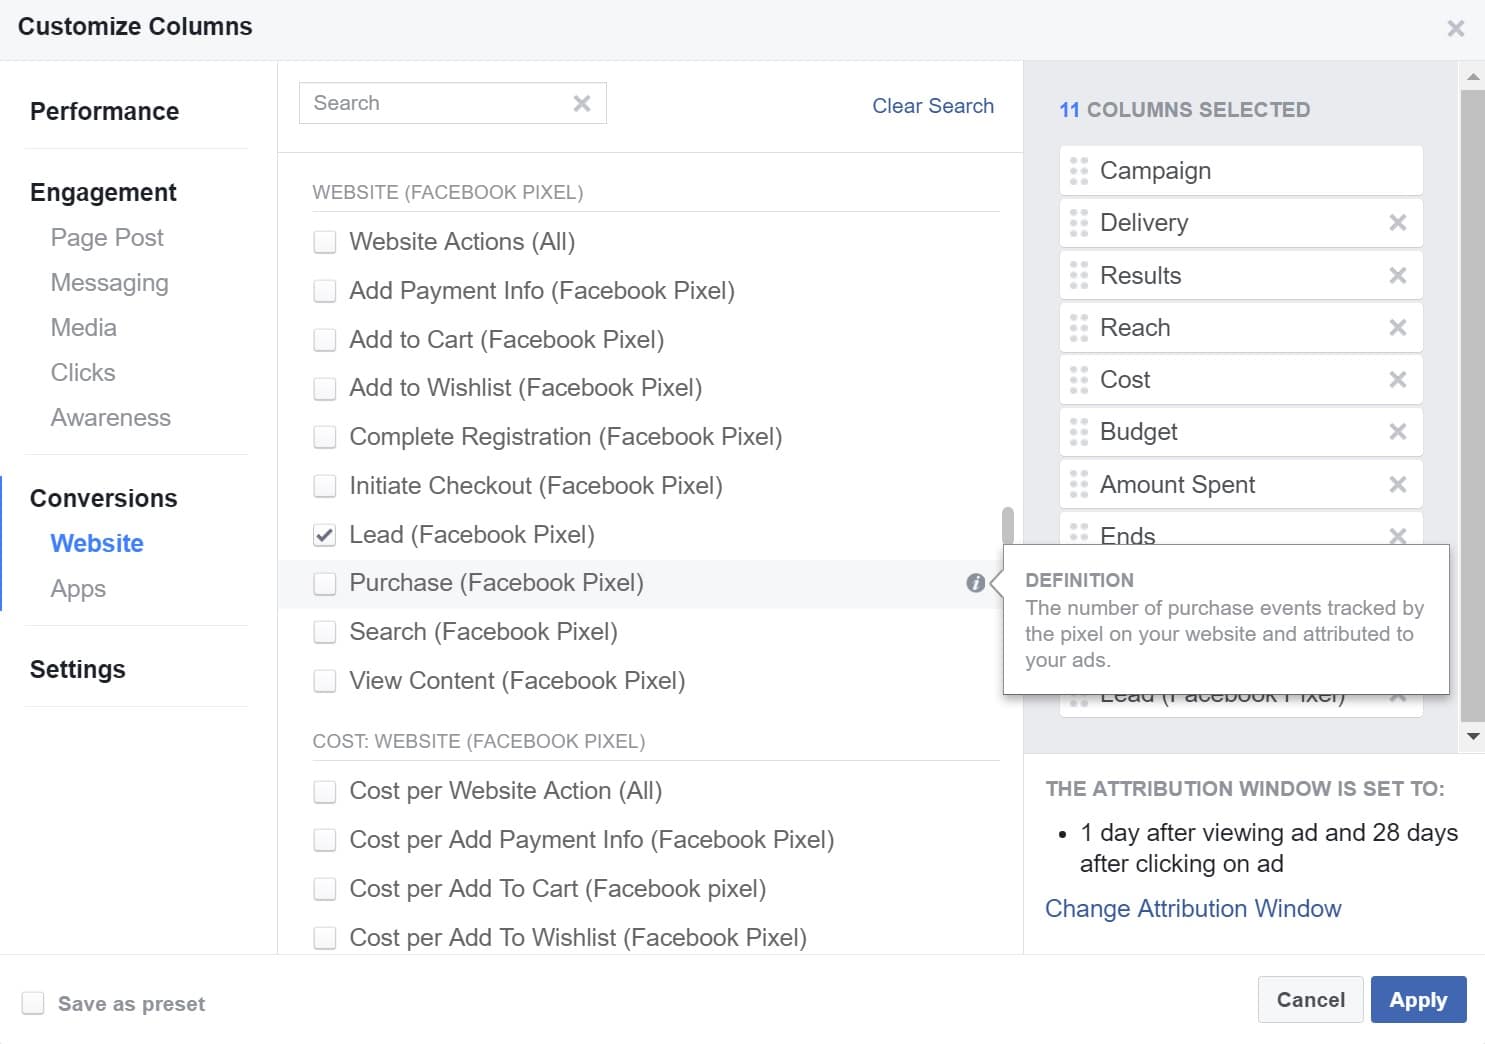Remove the Ends column
The width and height of the screenshot is (1485, 1044).
1397,536
